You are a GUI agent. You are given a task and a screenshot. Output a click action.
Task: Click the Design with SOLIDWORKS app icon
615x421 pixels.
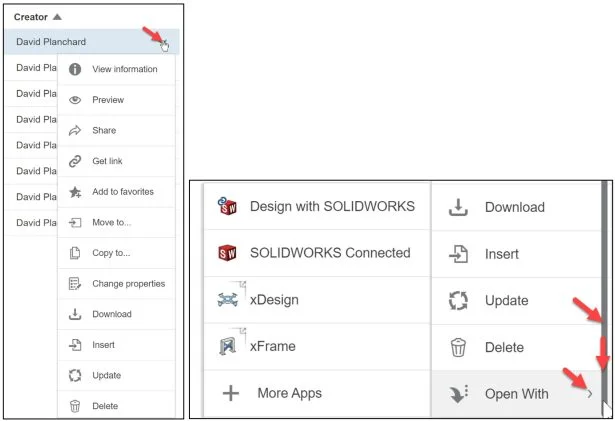tap(227, 206)
